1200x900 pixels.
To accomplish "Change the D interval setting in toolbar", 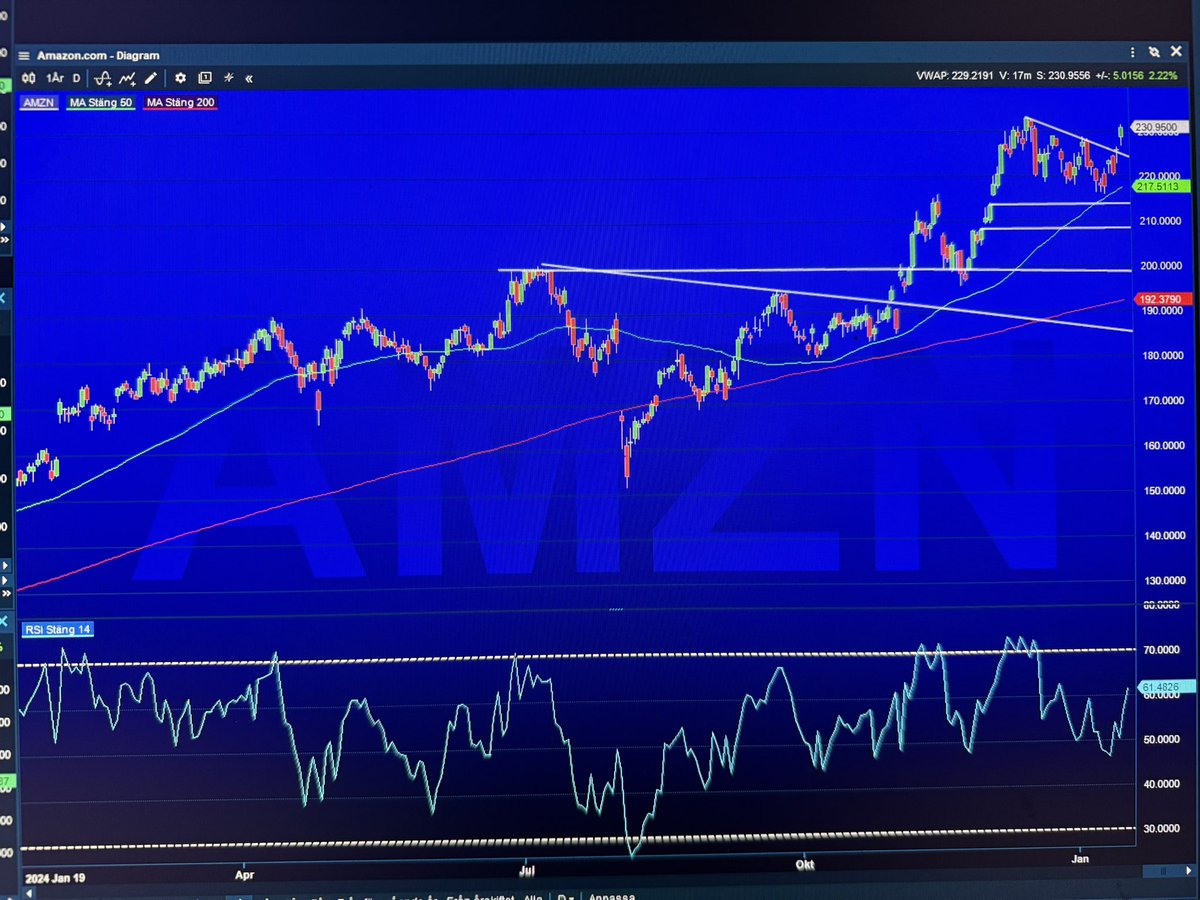I will tap(76, 78).
